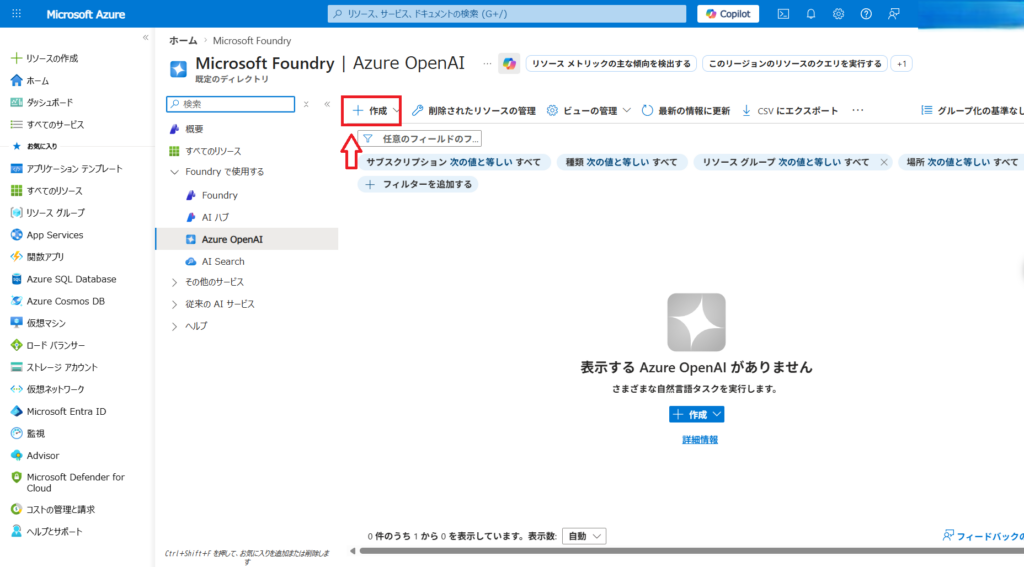Click the Microsoft Foundry breadcrumb
The width and height of the screenshot is (1024, 567).
point(251,40)
